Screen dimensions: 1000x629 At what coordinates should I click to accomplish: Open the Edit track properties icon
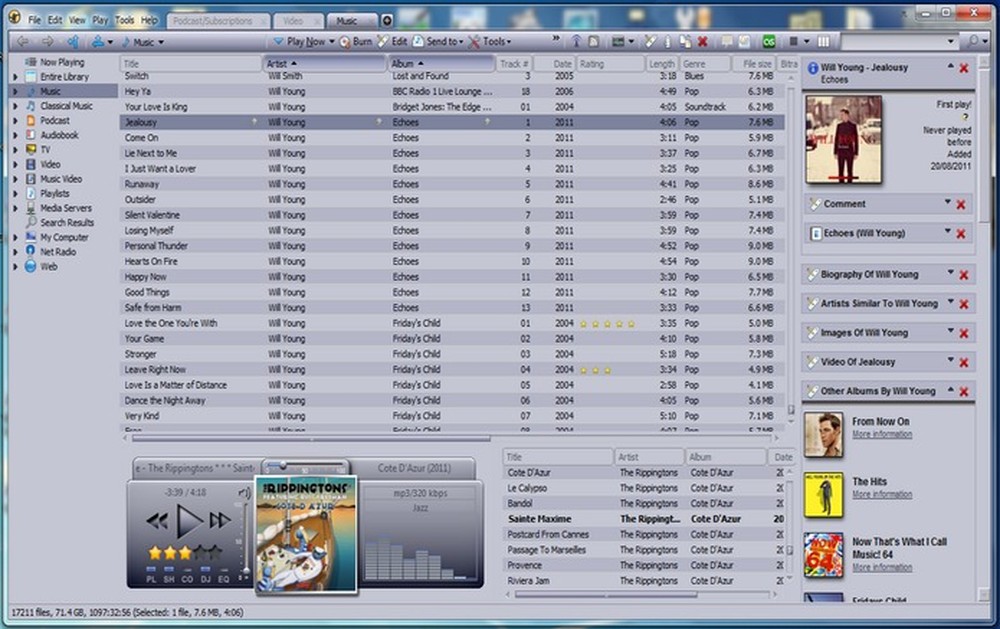pos(381,41)
